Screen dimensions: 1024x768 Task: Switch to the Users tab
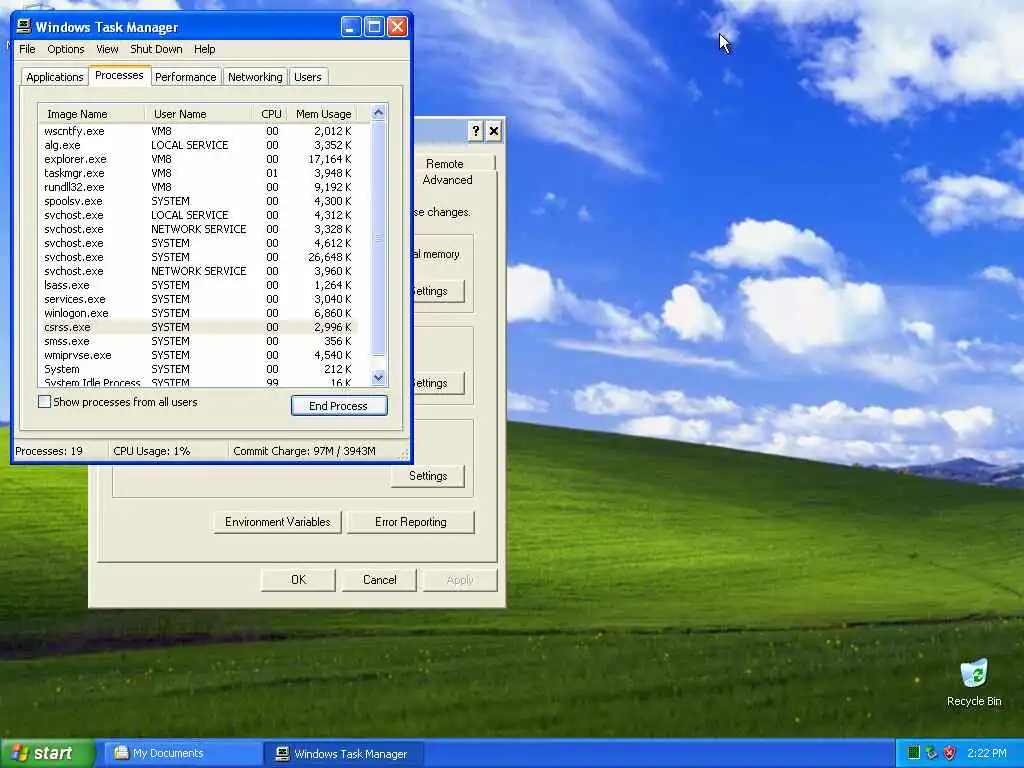click(308, 77)
